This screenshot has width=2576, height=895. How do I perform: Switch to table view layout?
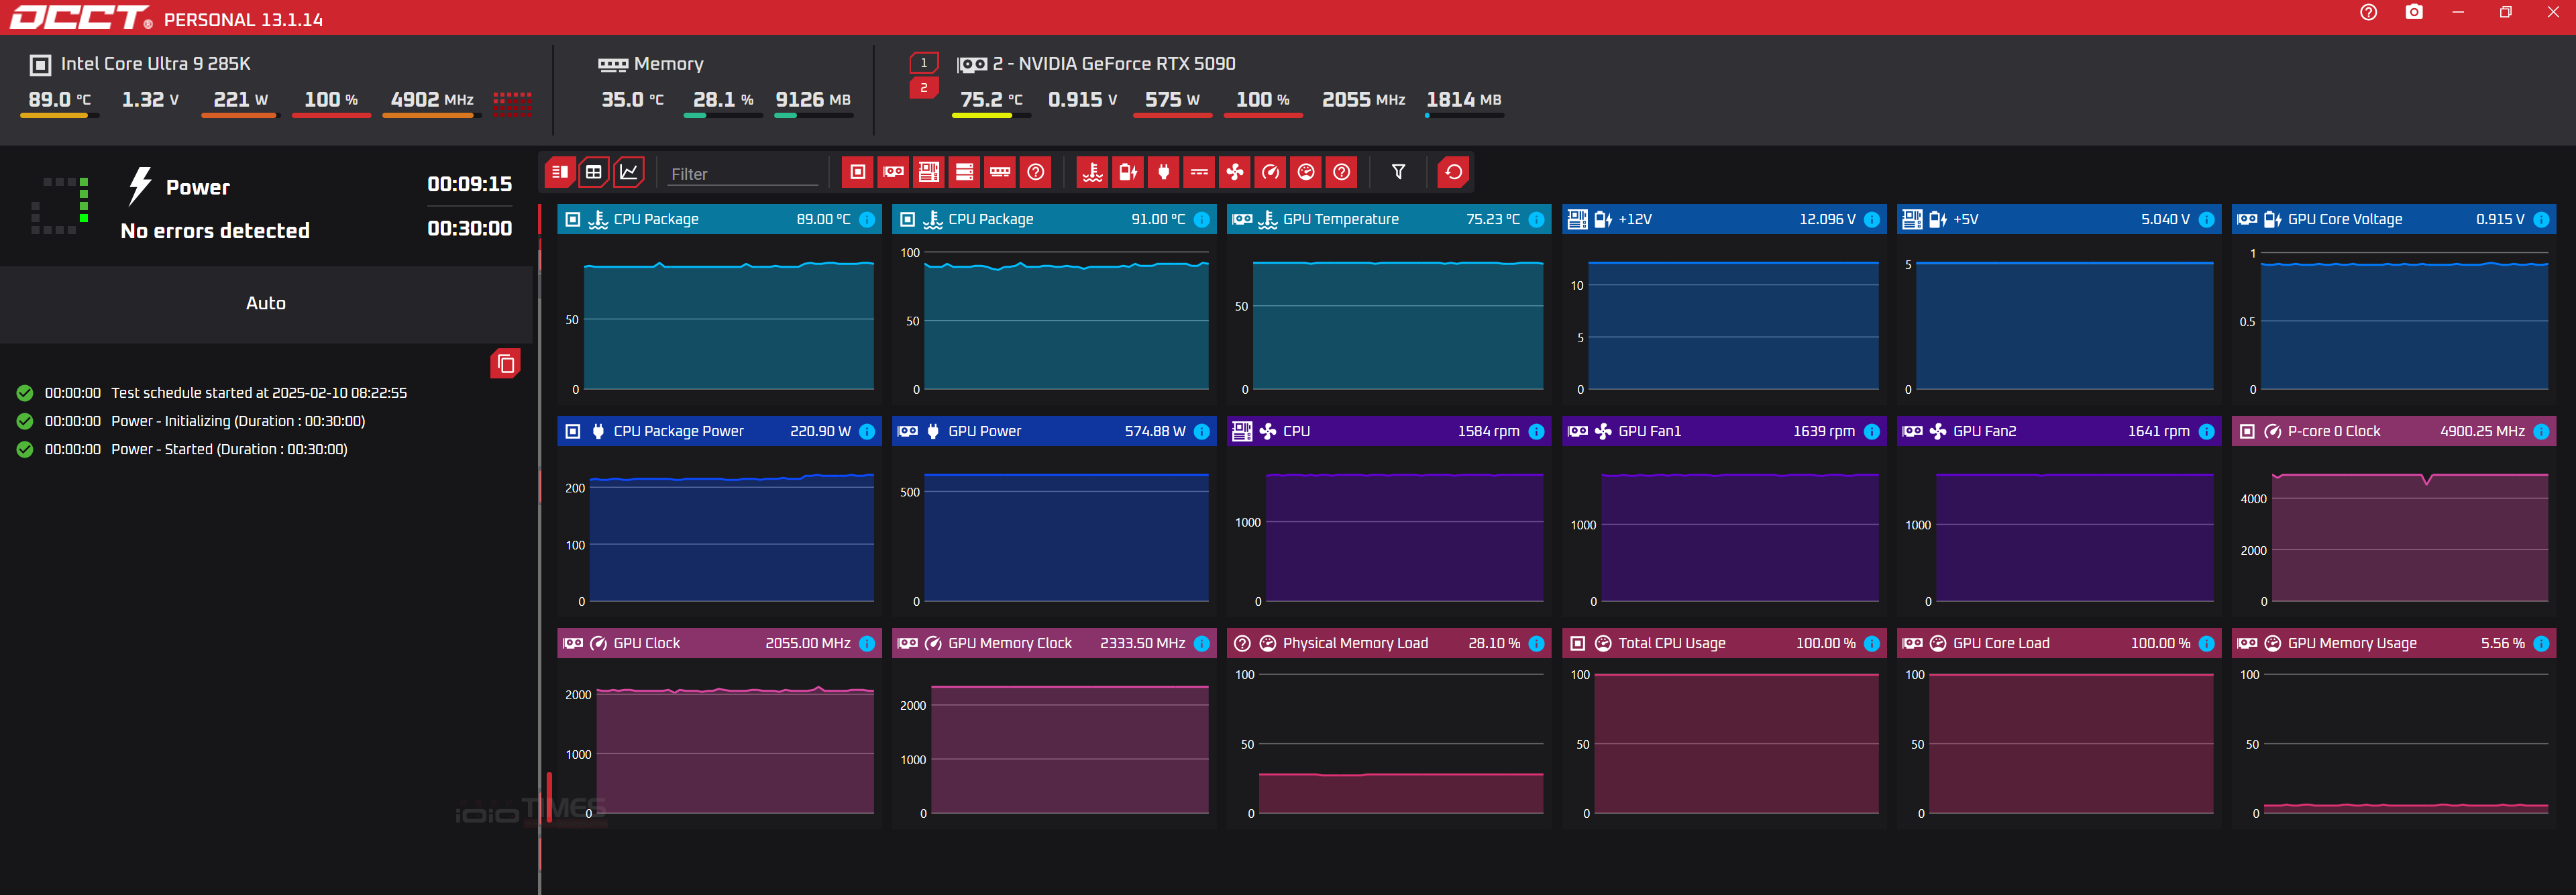click(594, 172)
